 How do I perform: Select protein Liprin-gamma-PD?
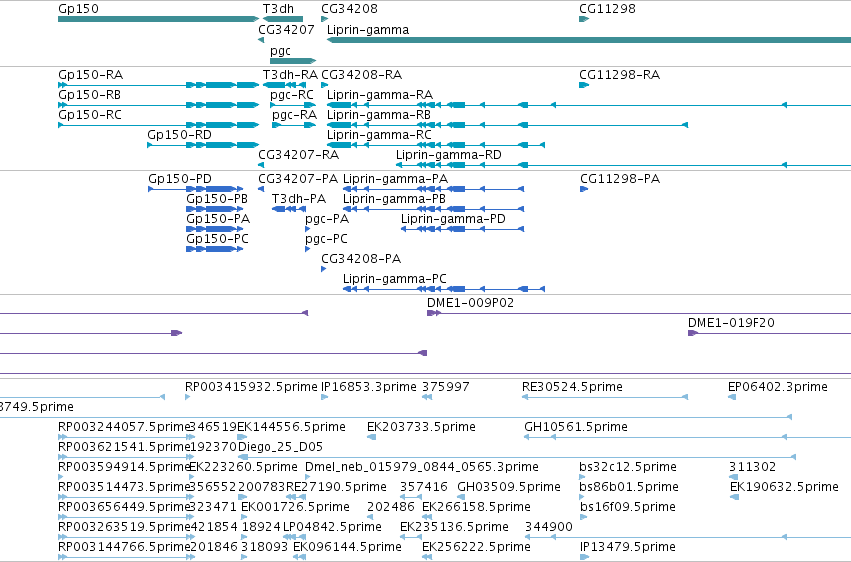[462, 229]
